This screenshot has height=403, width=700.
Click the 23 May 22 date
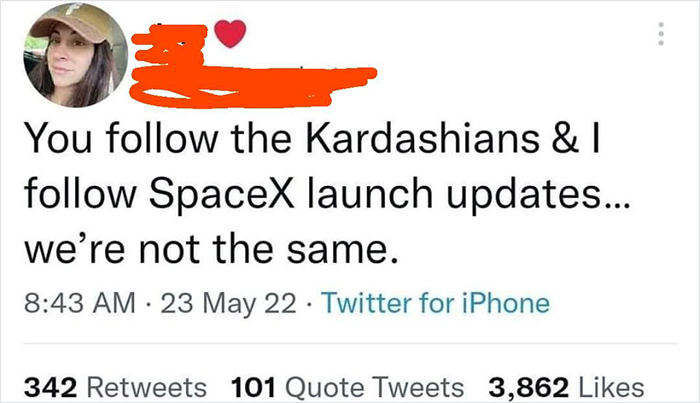(x=213, y=303)
